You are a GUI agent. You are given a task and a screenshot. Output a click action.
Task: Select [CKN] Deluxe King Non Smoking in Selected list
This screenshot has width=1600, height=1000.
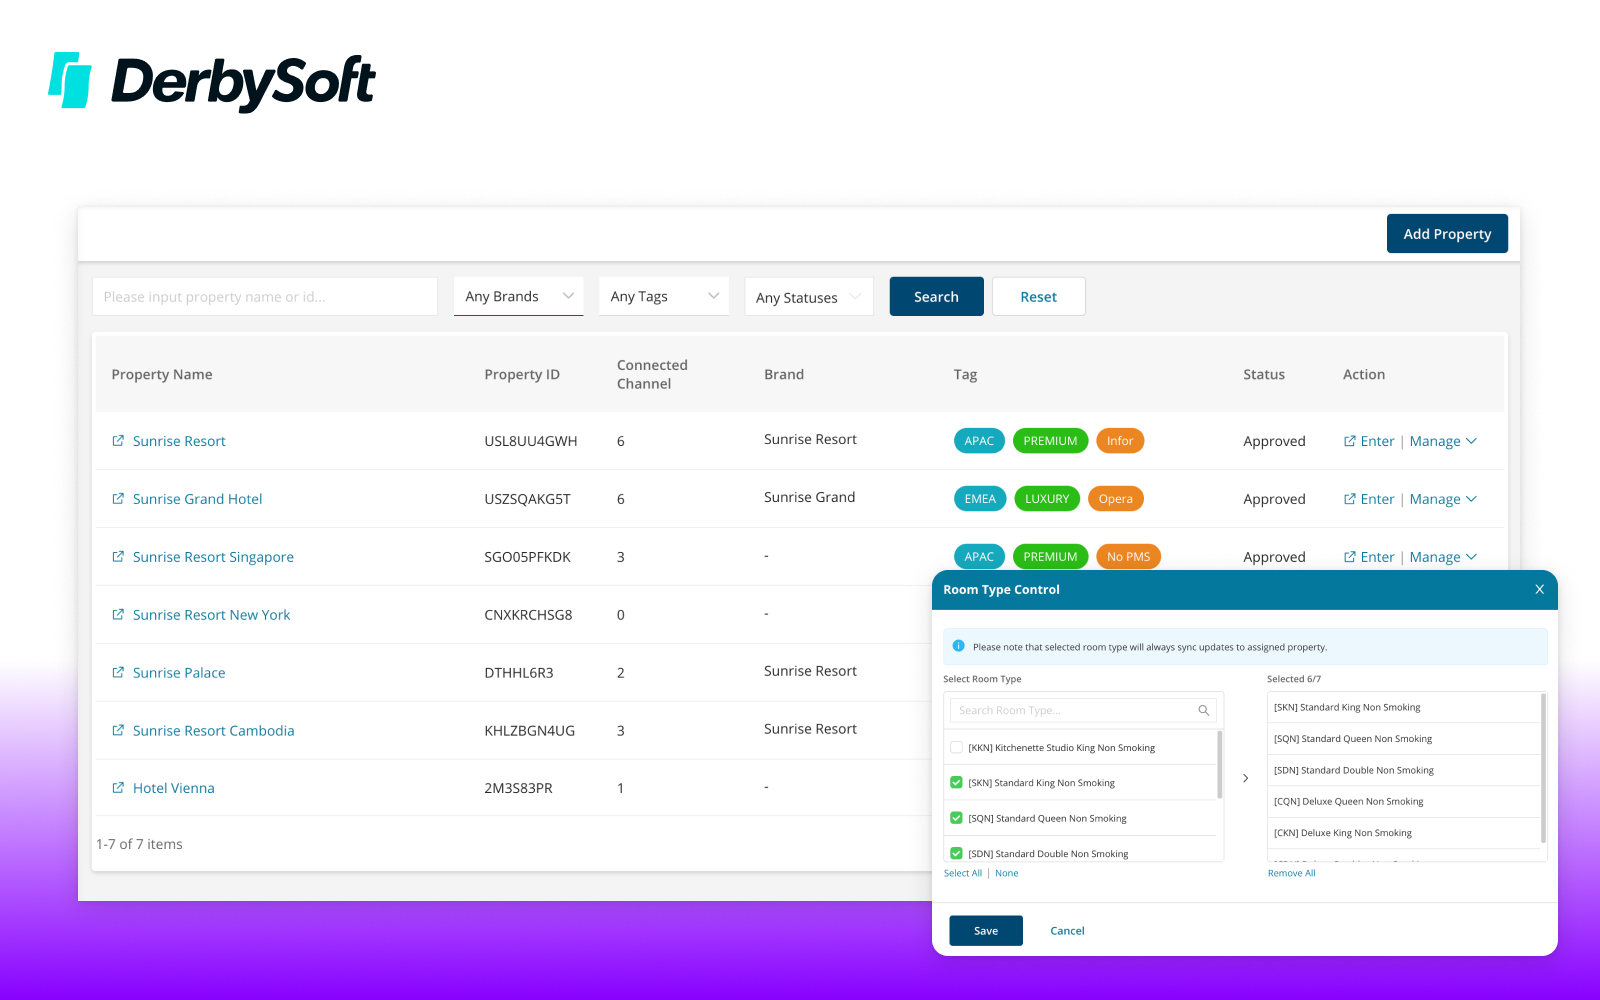tap(1404, 833)
